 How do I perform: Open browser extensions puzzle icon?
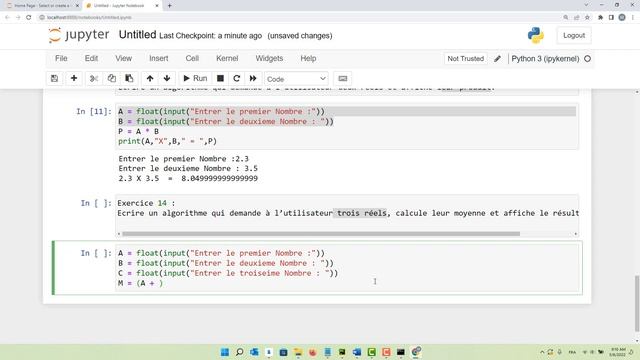pos(600,18)
